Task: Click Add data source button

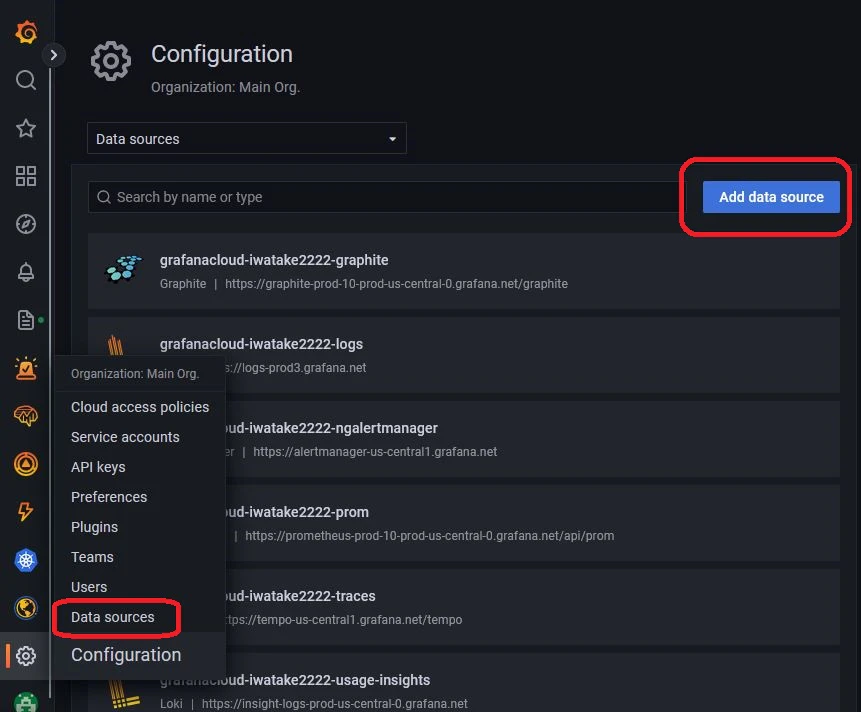Action: [771, 197]
